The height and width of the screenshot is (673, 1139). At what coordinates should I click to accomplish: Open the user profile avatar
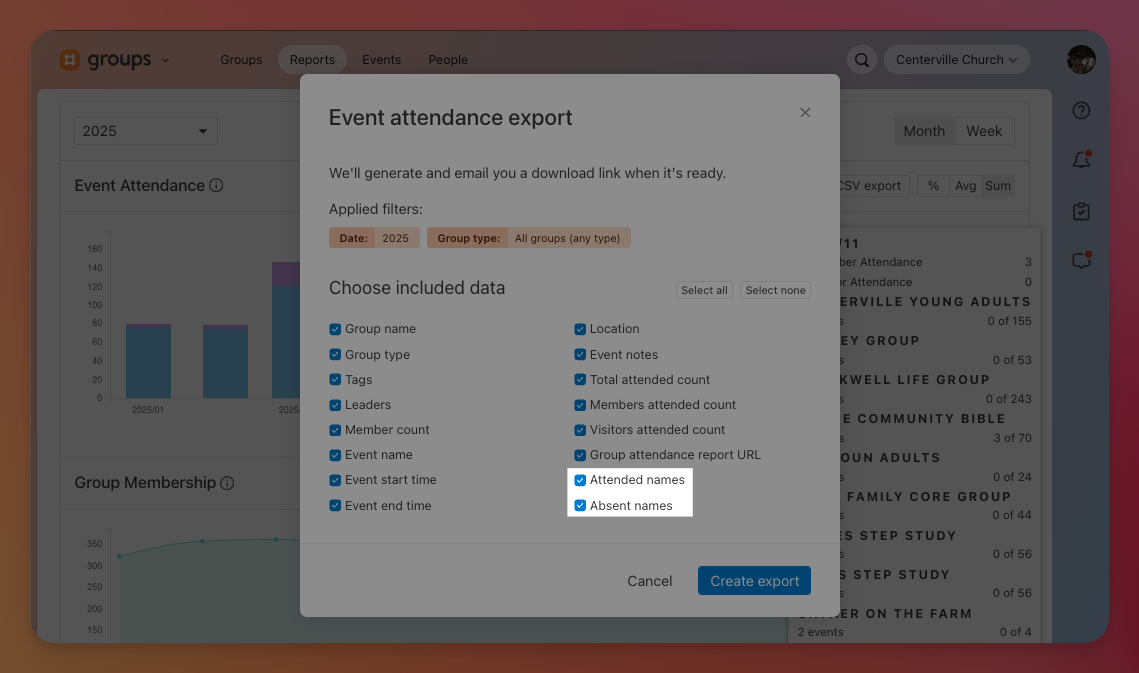(x=1081, y=60)
